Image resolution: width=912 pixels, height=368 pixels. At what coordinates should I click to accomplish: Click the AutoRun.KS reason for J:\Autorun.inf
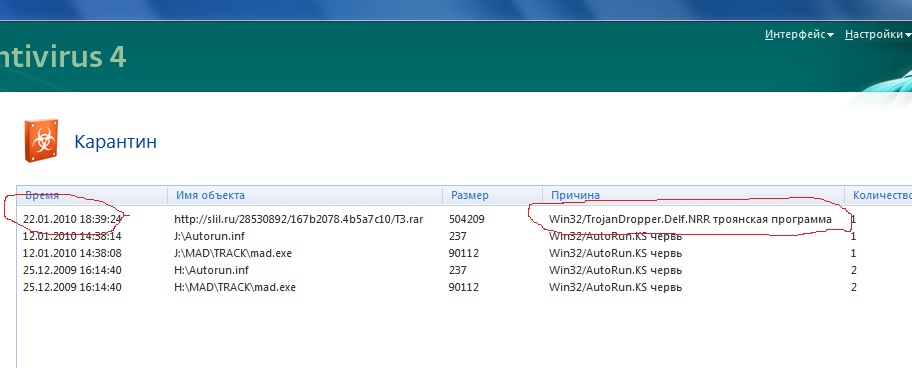(615, 237)
